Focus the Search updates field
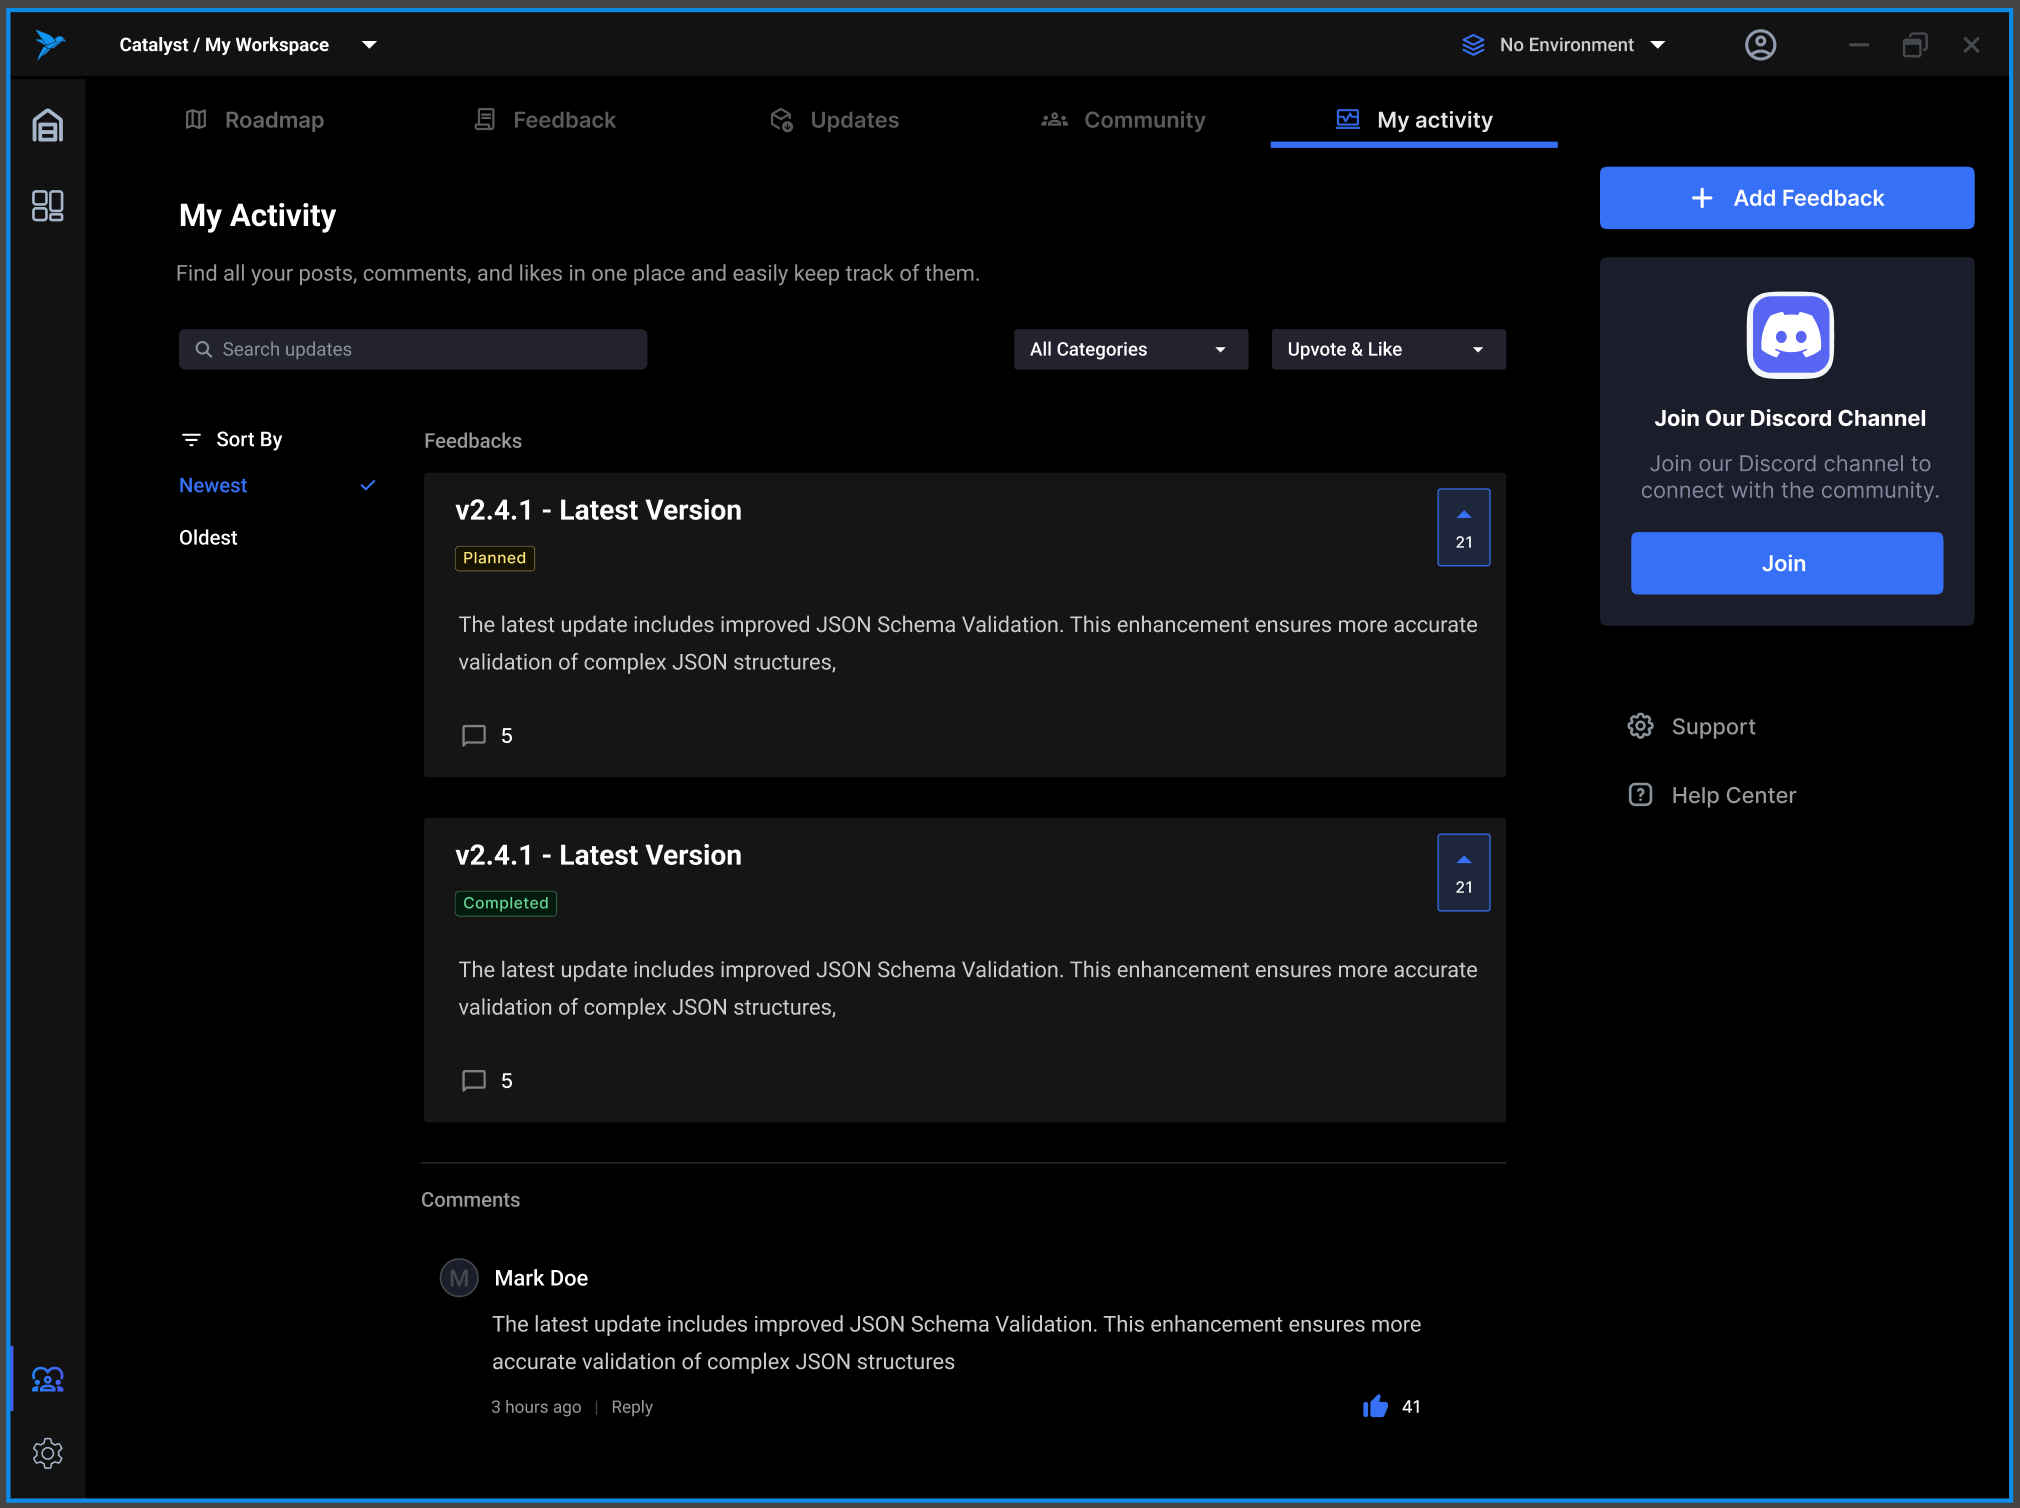The width and height of the screenshot is (2020, 1508). (x=412, y=349)
